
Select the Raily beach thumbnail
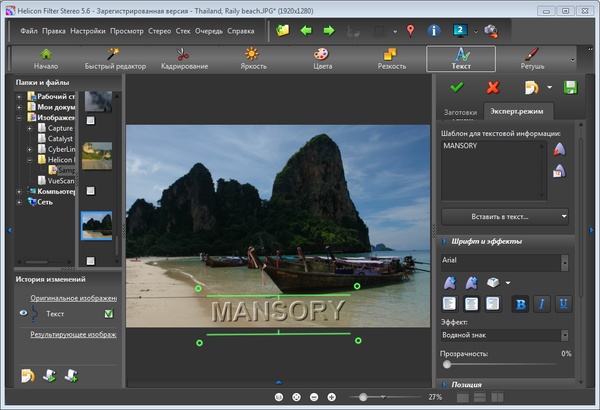[96, 225]
